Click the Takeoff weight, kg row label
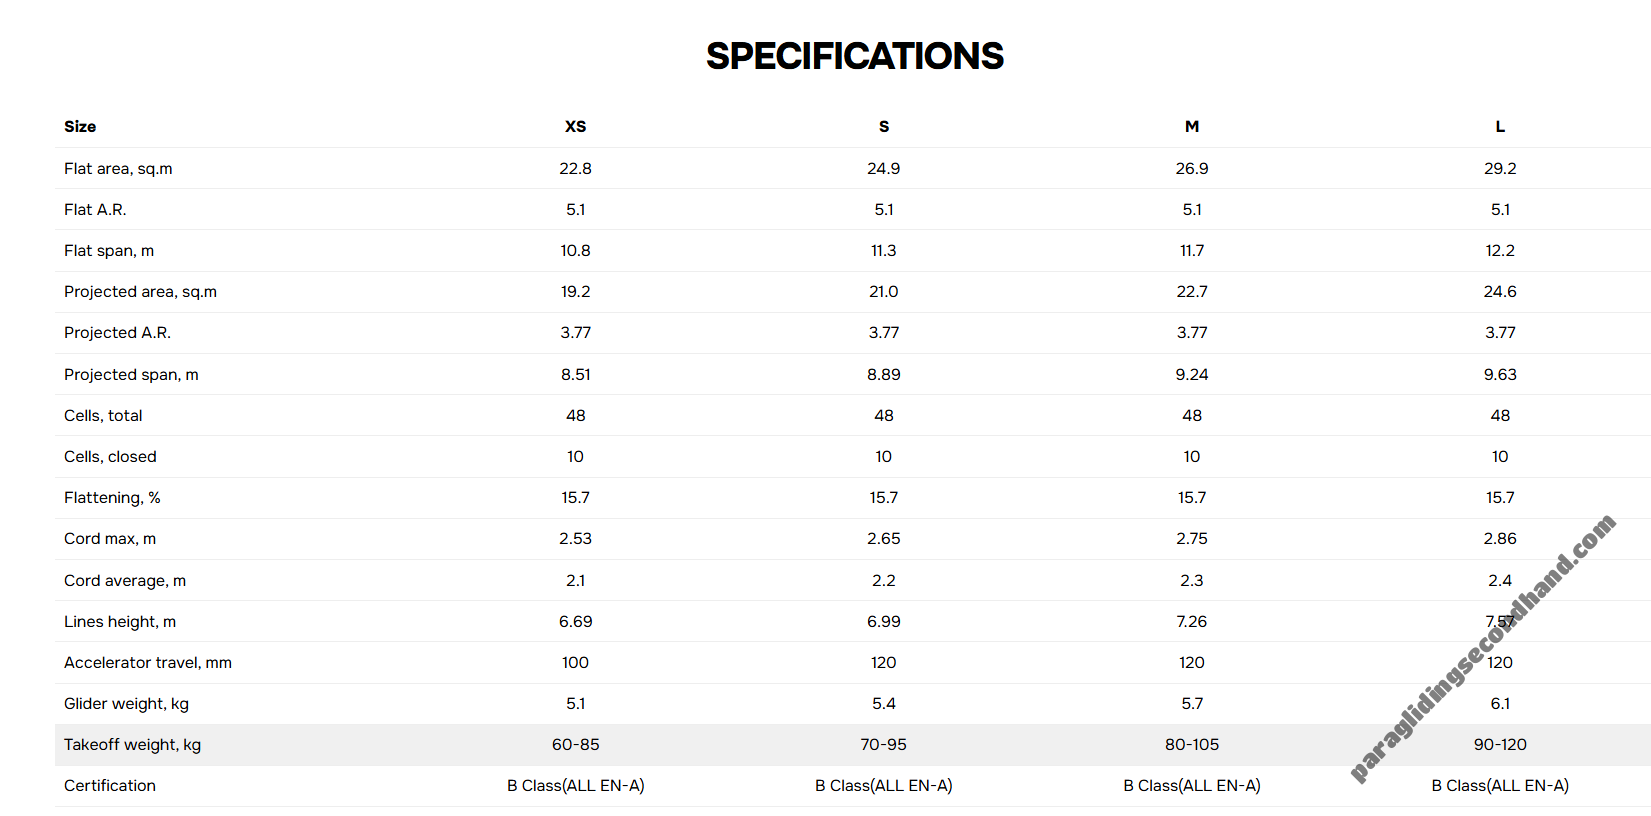The width and height of the screenshot is (1651, 816). [x=132, y=745]
